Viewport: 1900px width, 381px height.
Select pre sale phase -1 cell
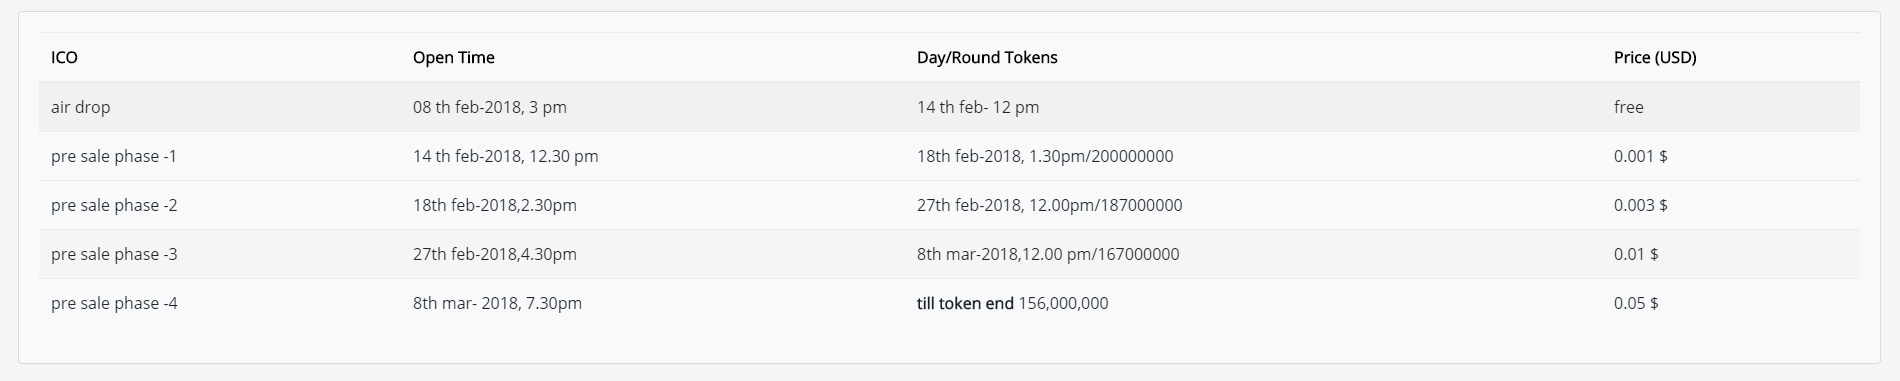click(x=114, y=156)
